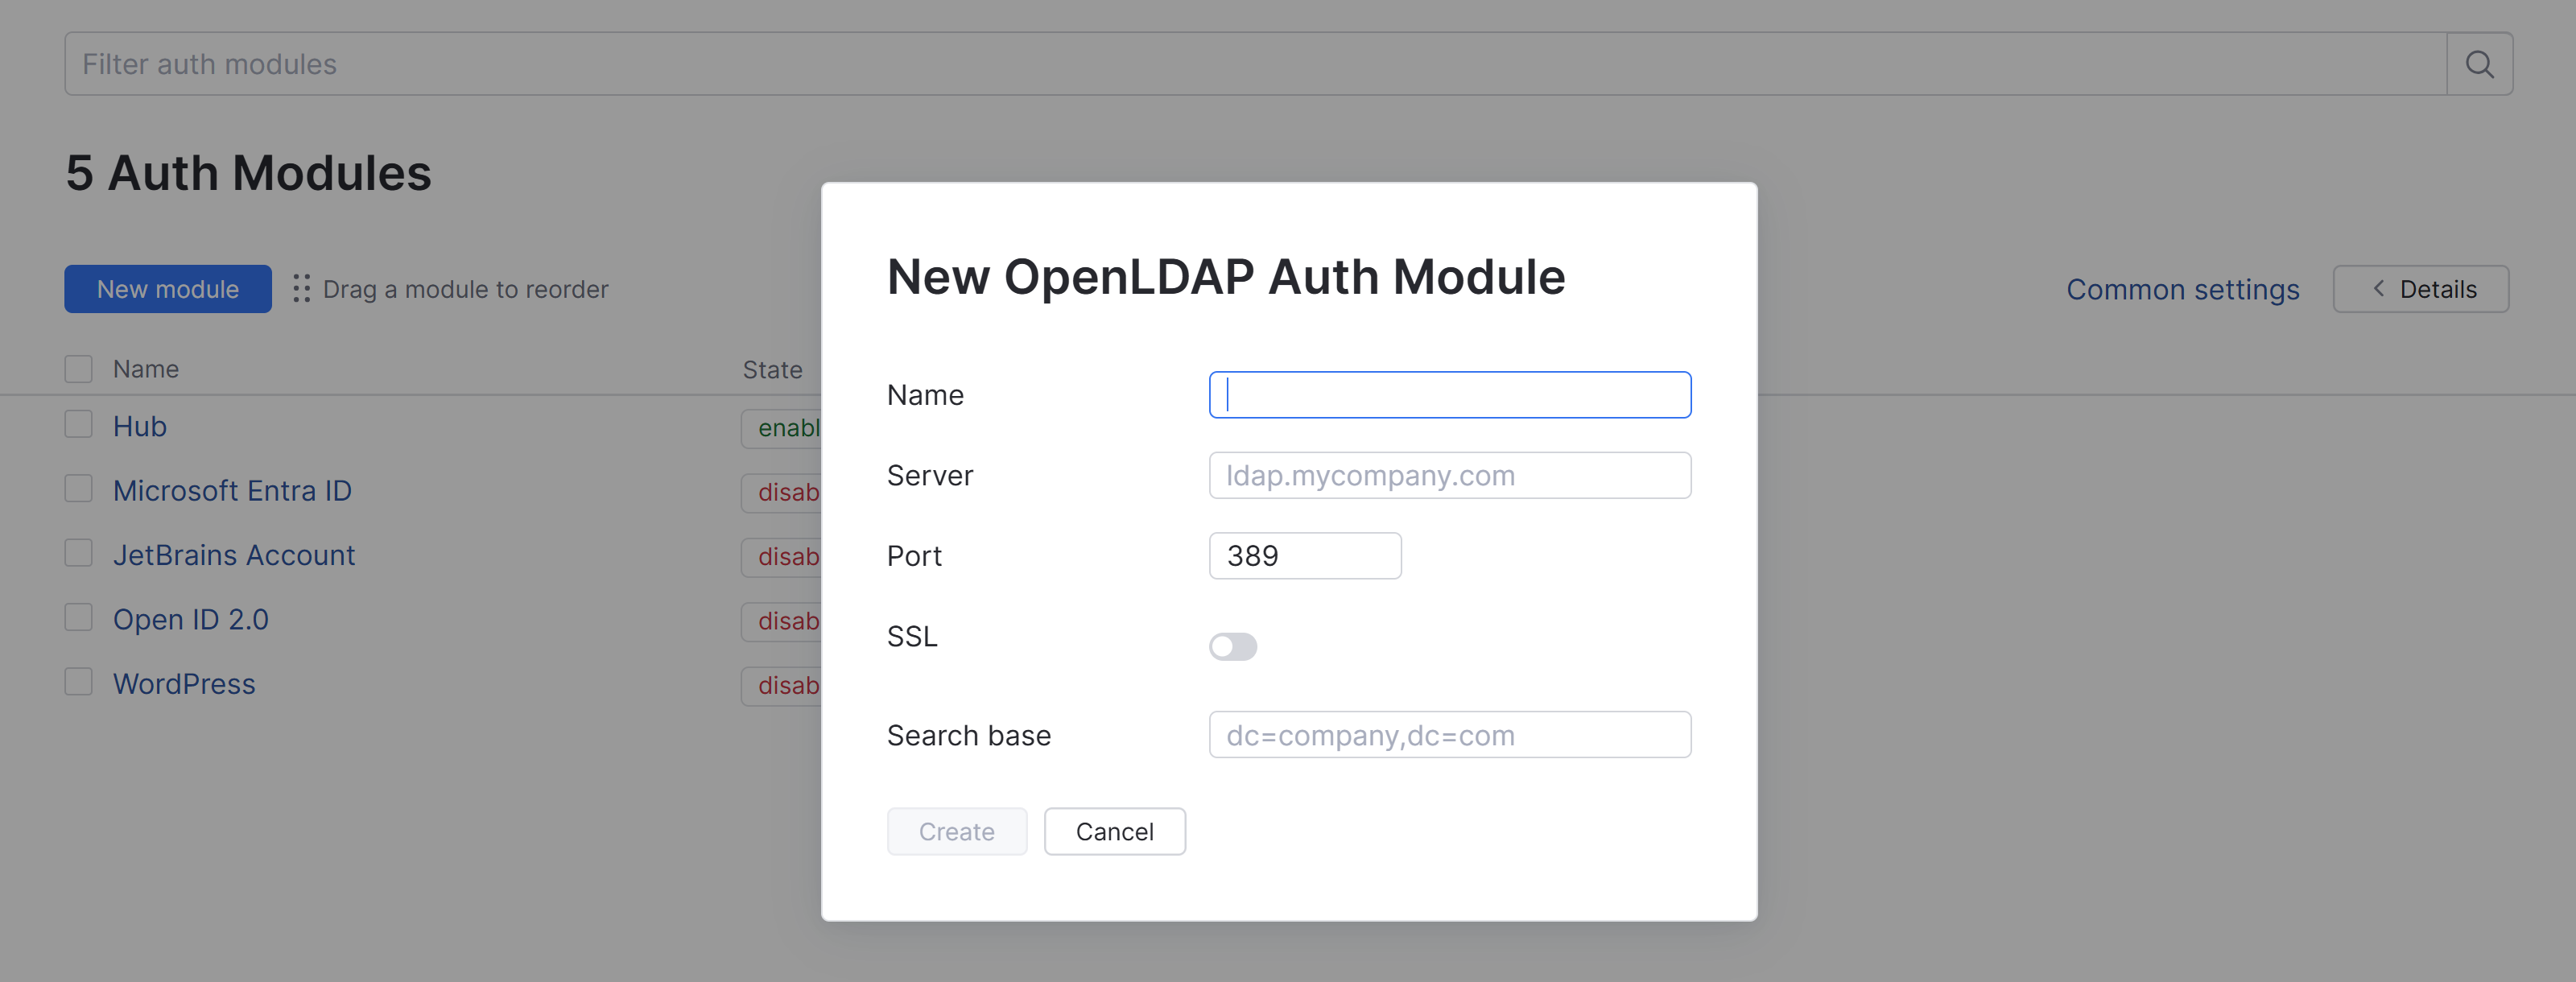Click the New module button

(167, 289)
